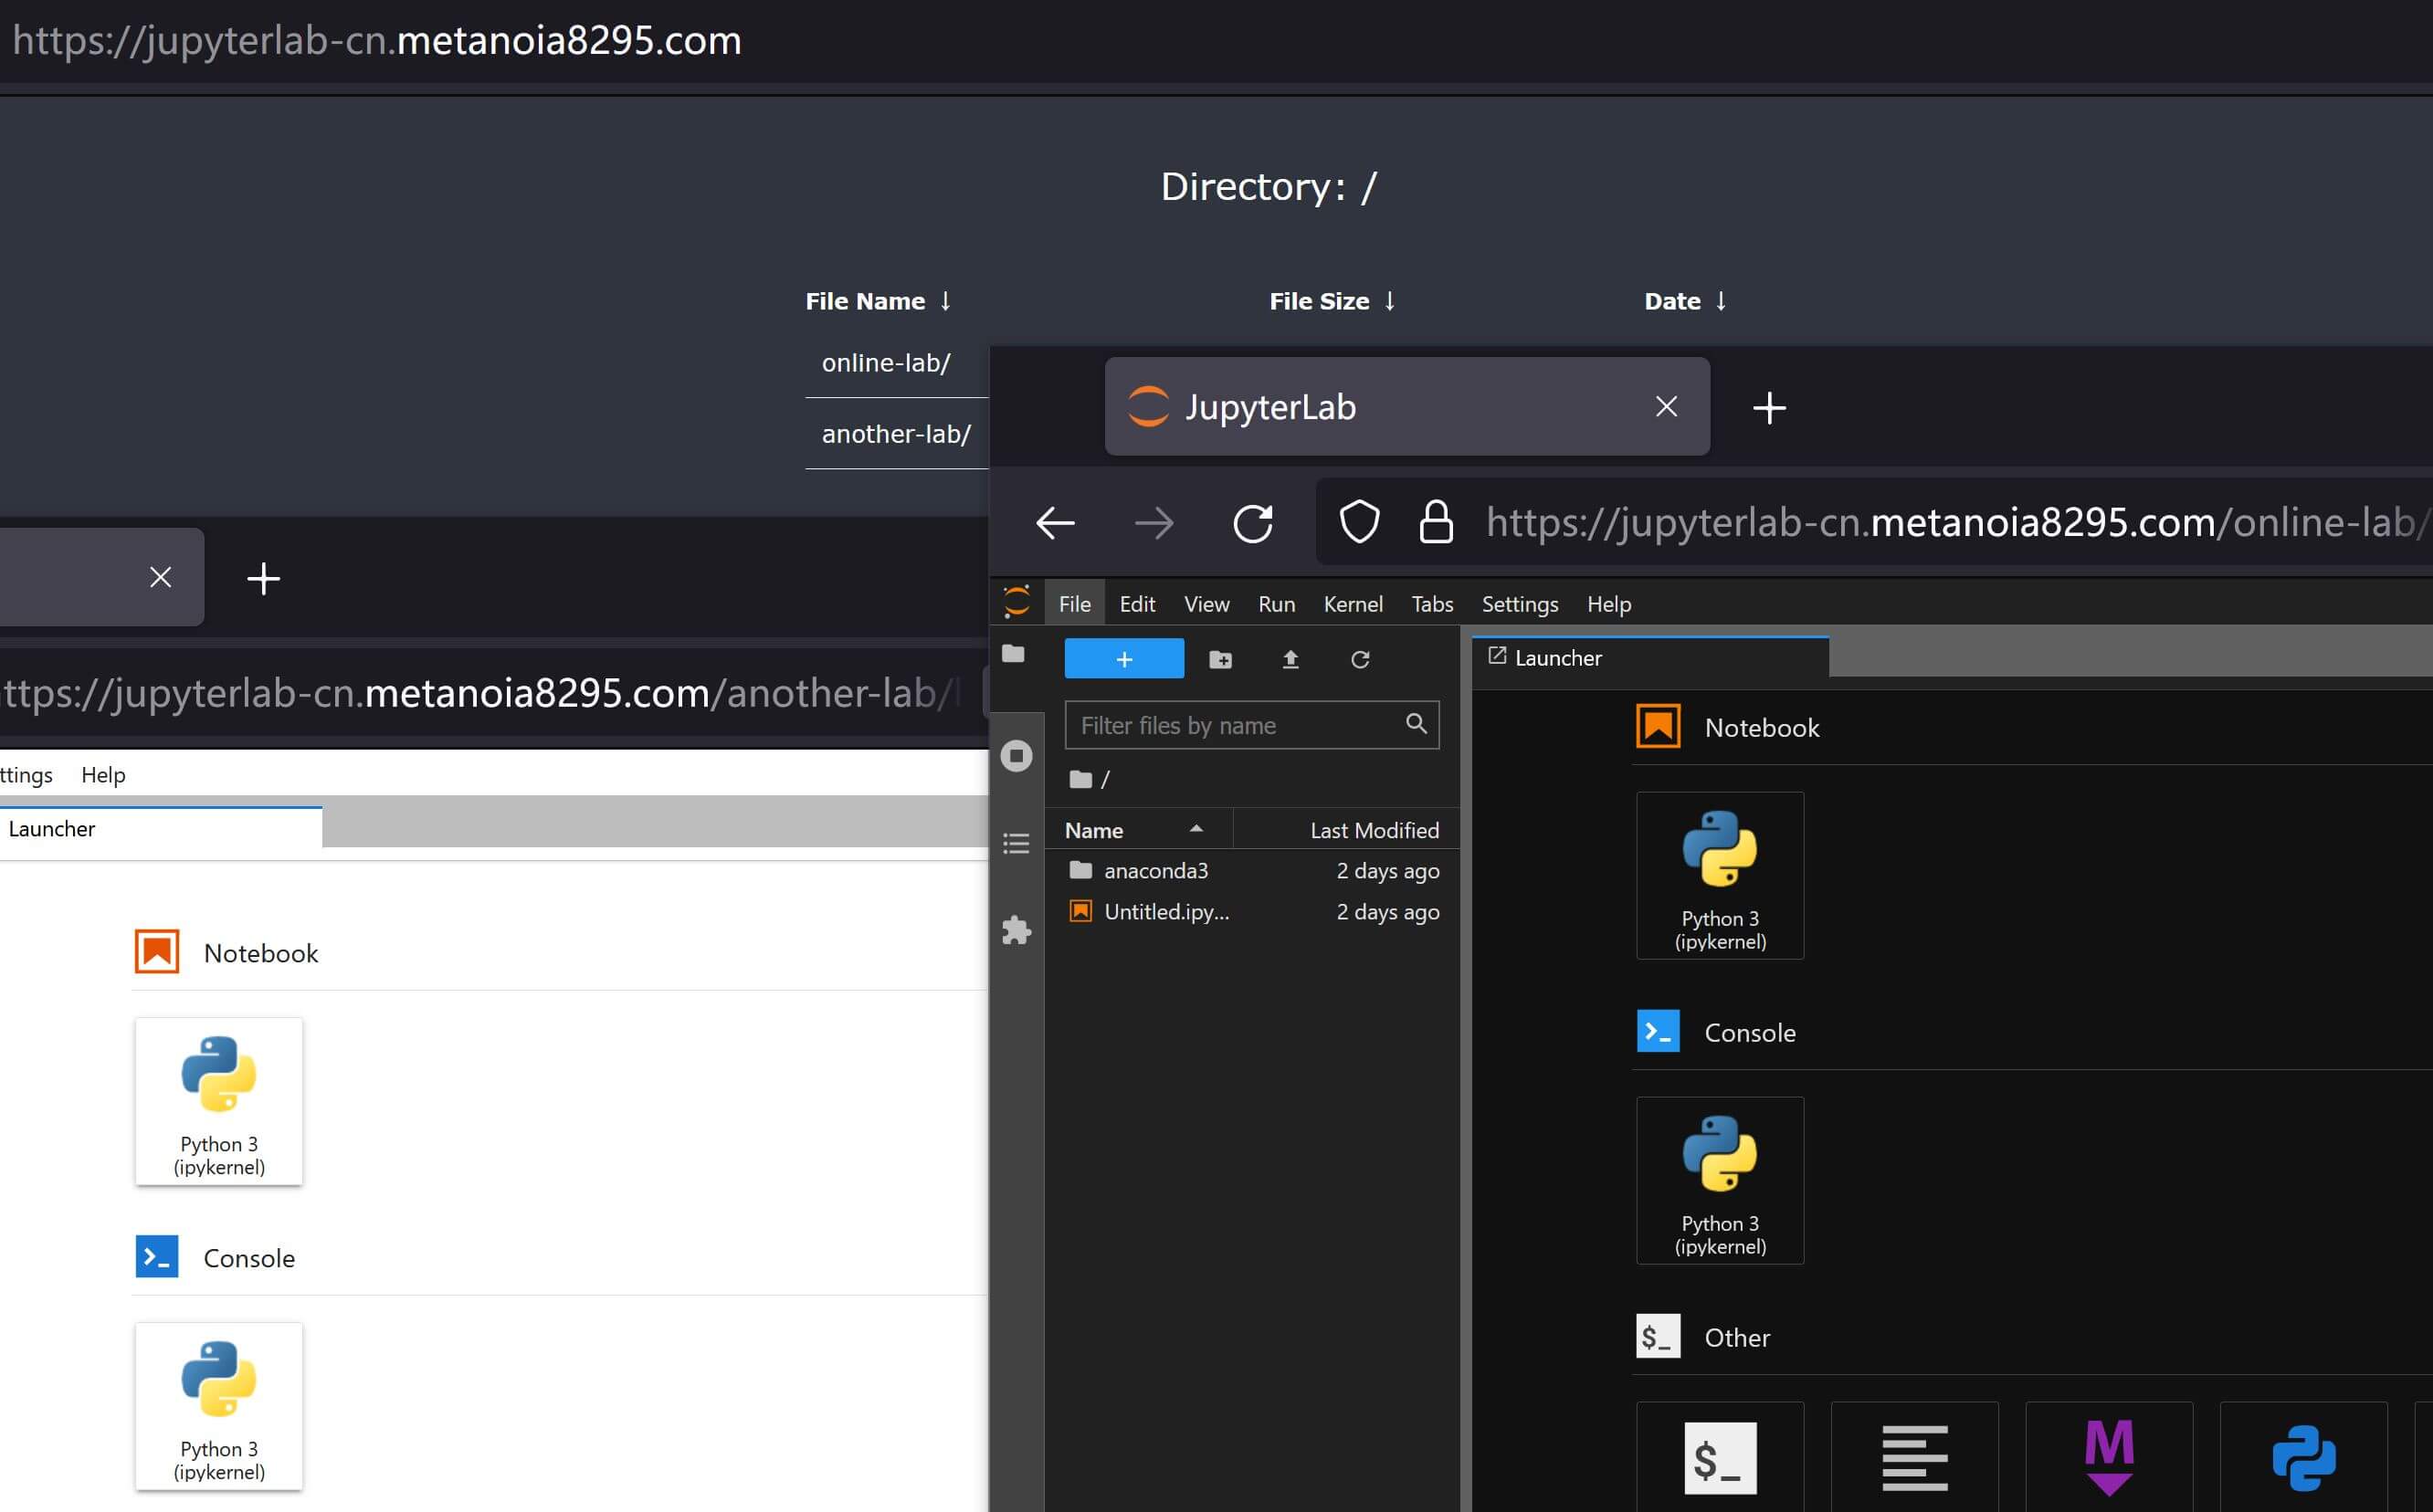The image size is (2433, 1512).
Task: Launch a Python 3 Console from the Launcher
Action: pos(1719,1180)
